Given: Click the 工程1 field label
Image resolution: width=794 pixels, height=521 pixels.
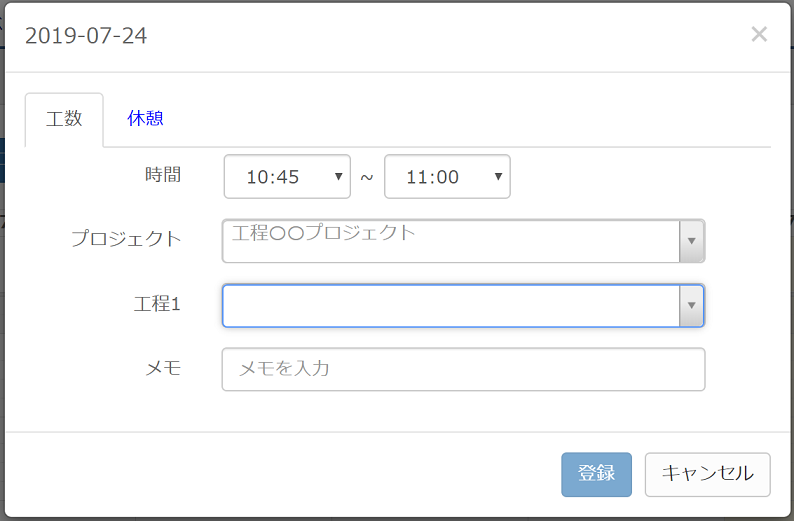Looking at the screenshot, I should 156,304.
